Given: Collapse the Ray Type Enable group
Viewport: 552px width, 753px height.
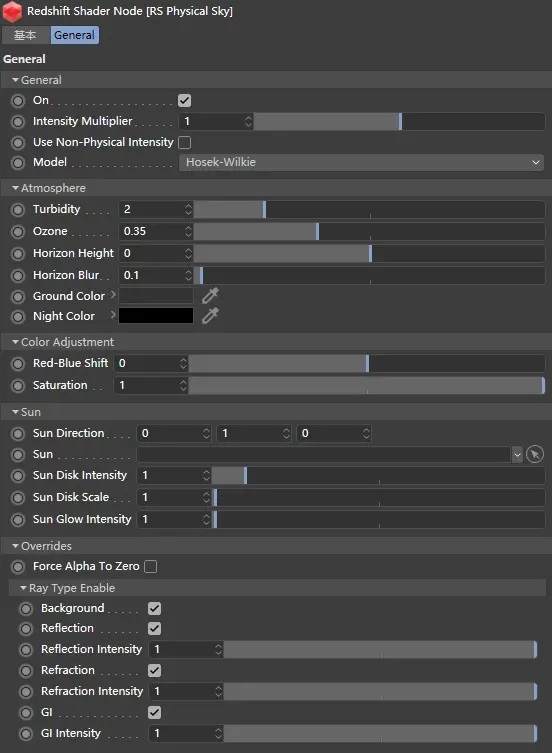Looking at the screenshot, I should (x=23, y=588).
